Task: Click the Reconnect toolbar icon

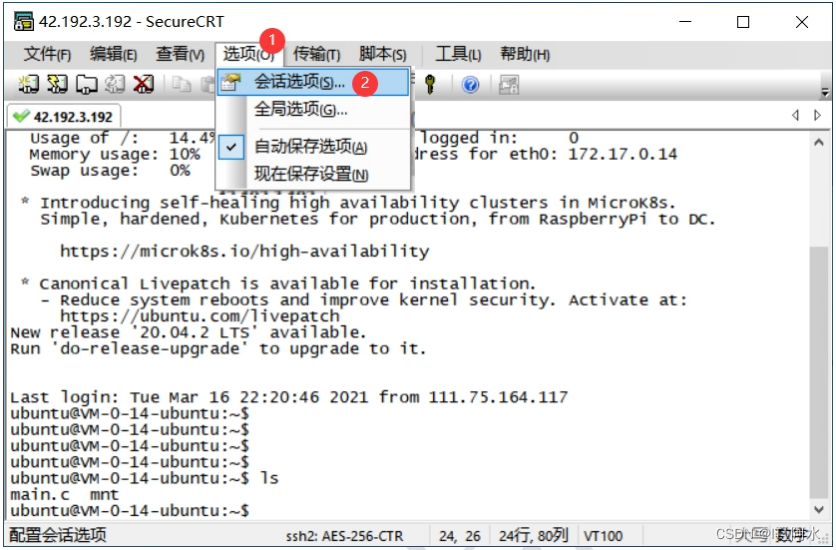Action: coord(115,84)
